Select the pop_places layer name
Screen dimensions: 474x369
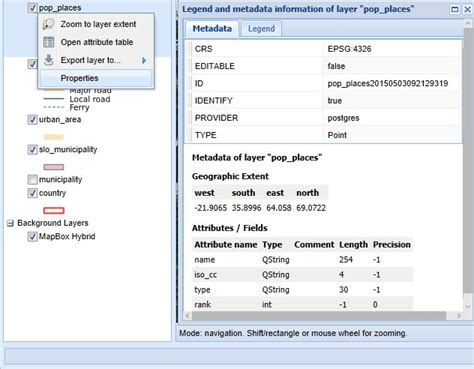pos(60,8)
